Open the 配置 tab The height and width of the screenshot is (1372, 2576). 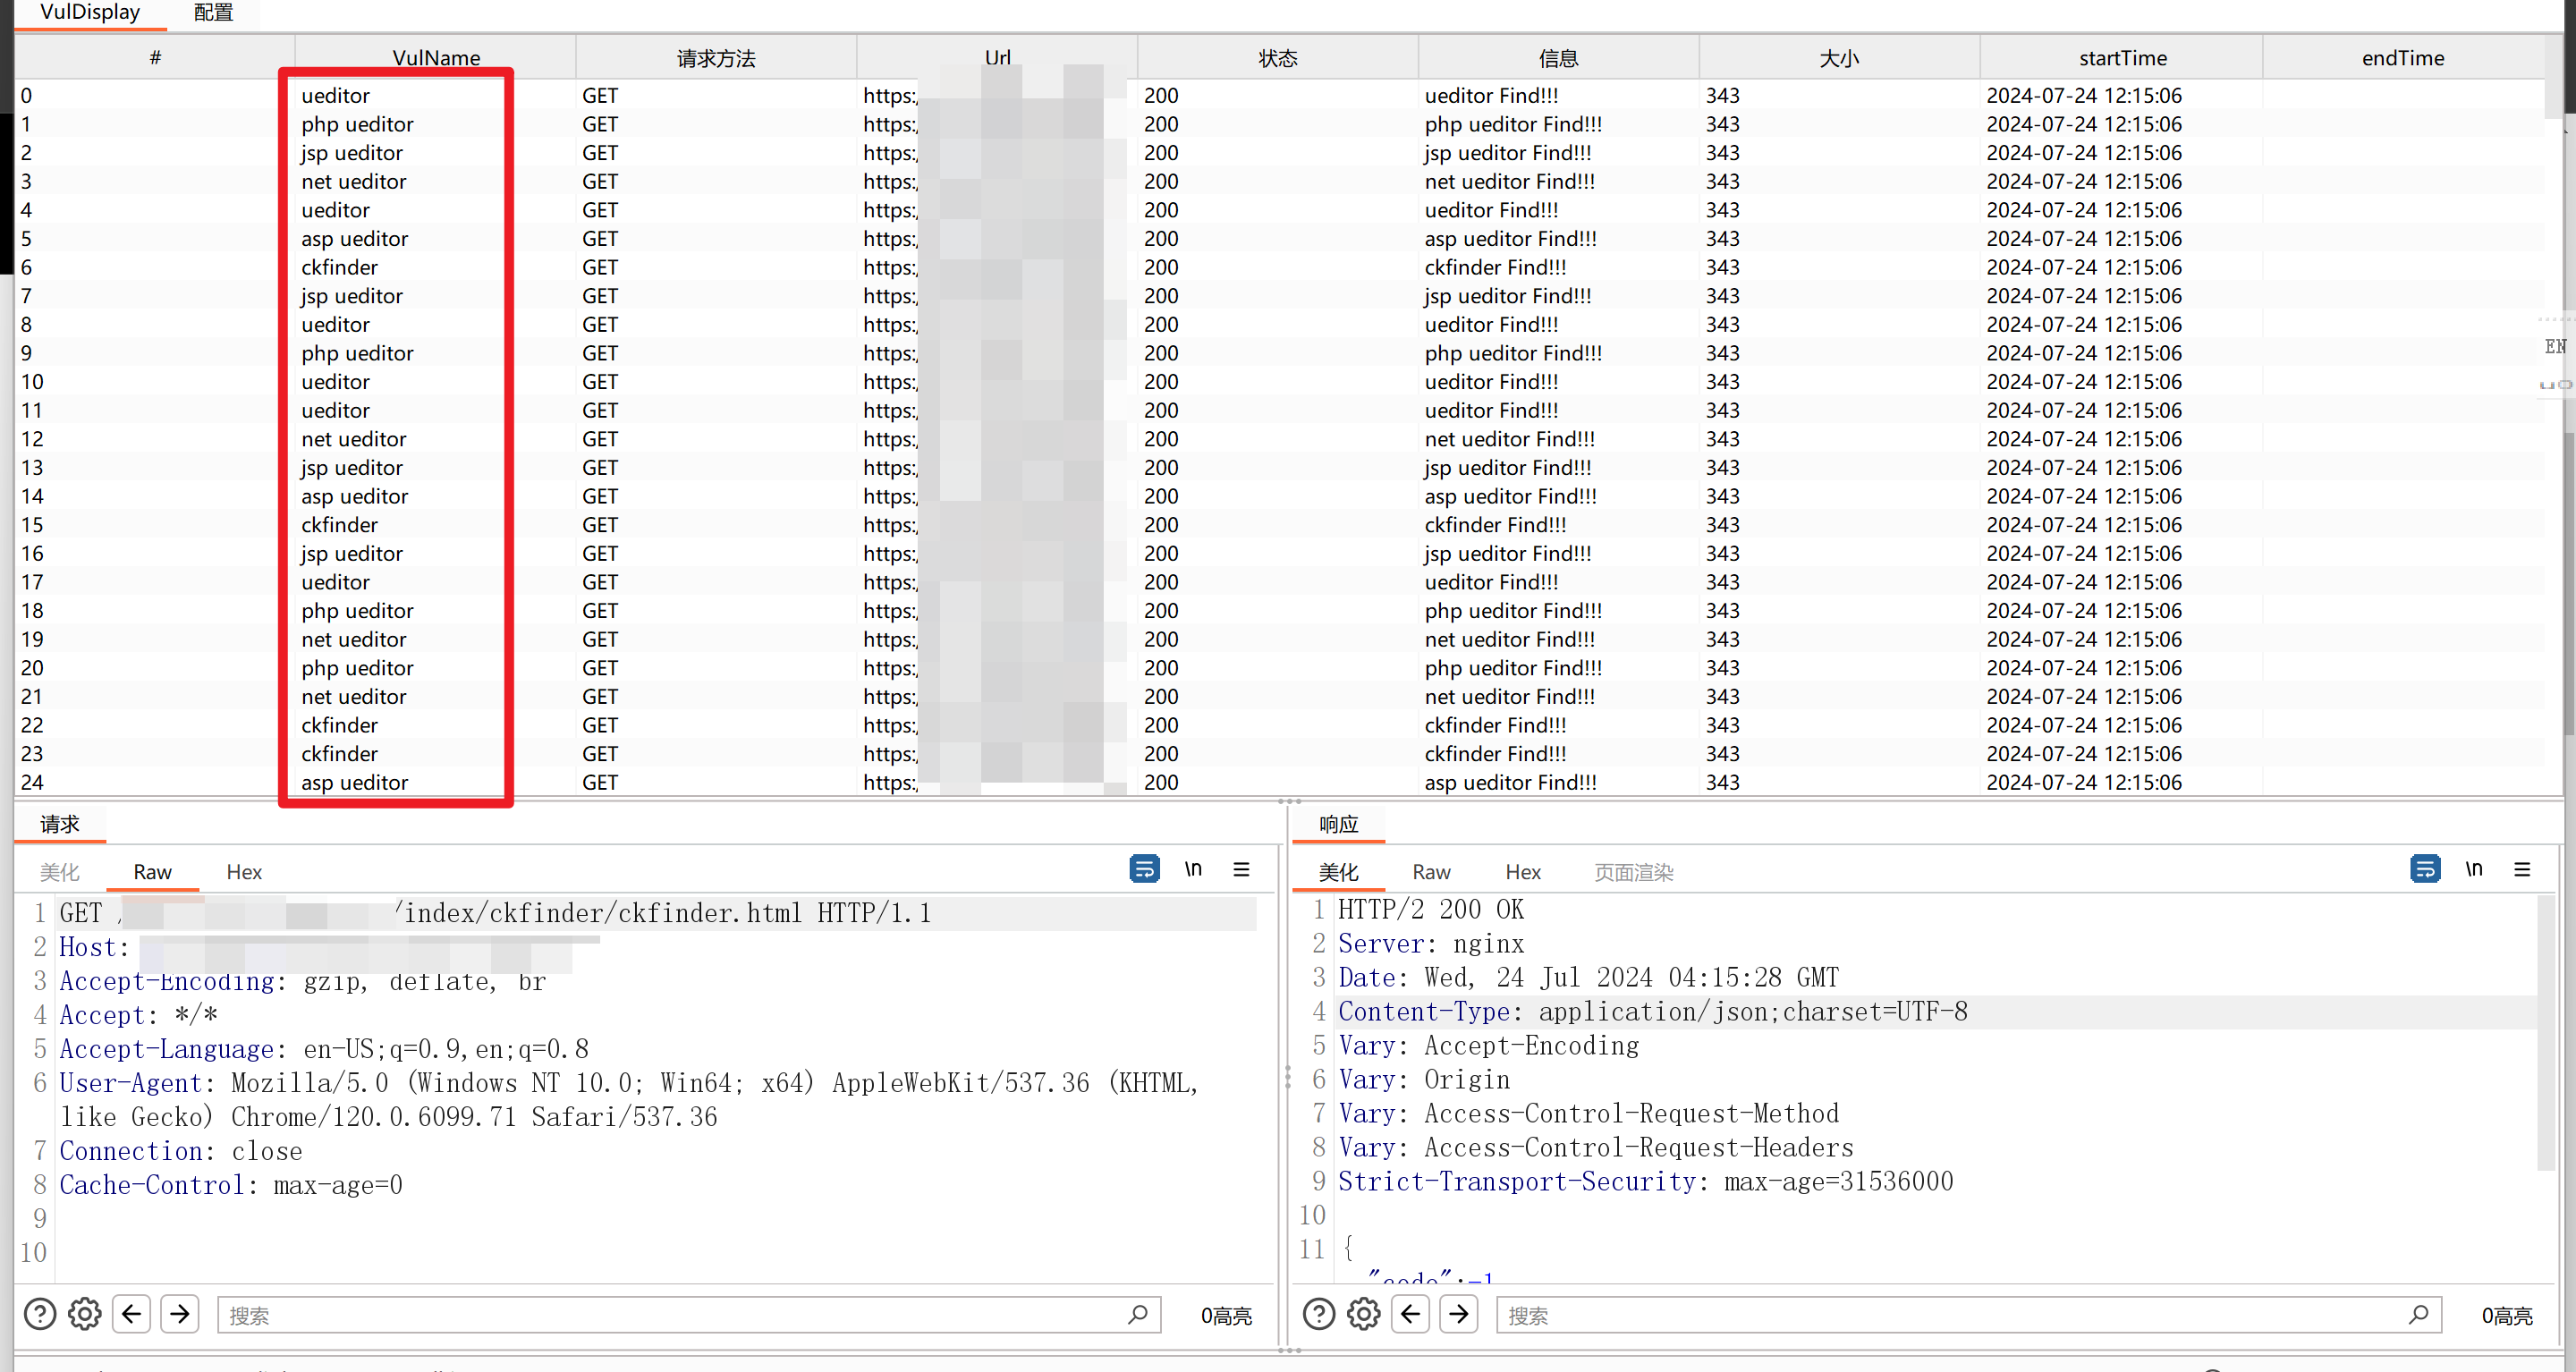[x=213, y=13]
